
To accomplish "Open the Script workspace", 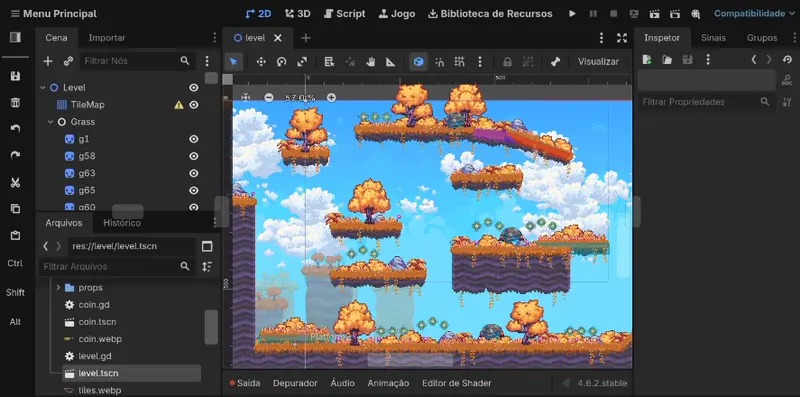I will coord(345,14).
